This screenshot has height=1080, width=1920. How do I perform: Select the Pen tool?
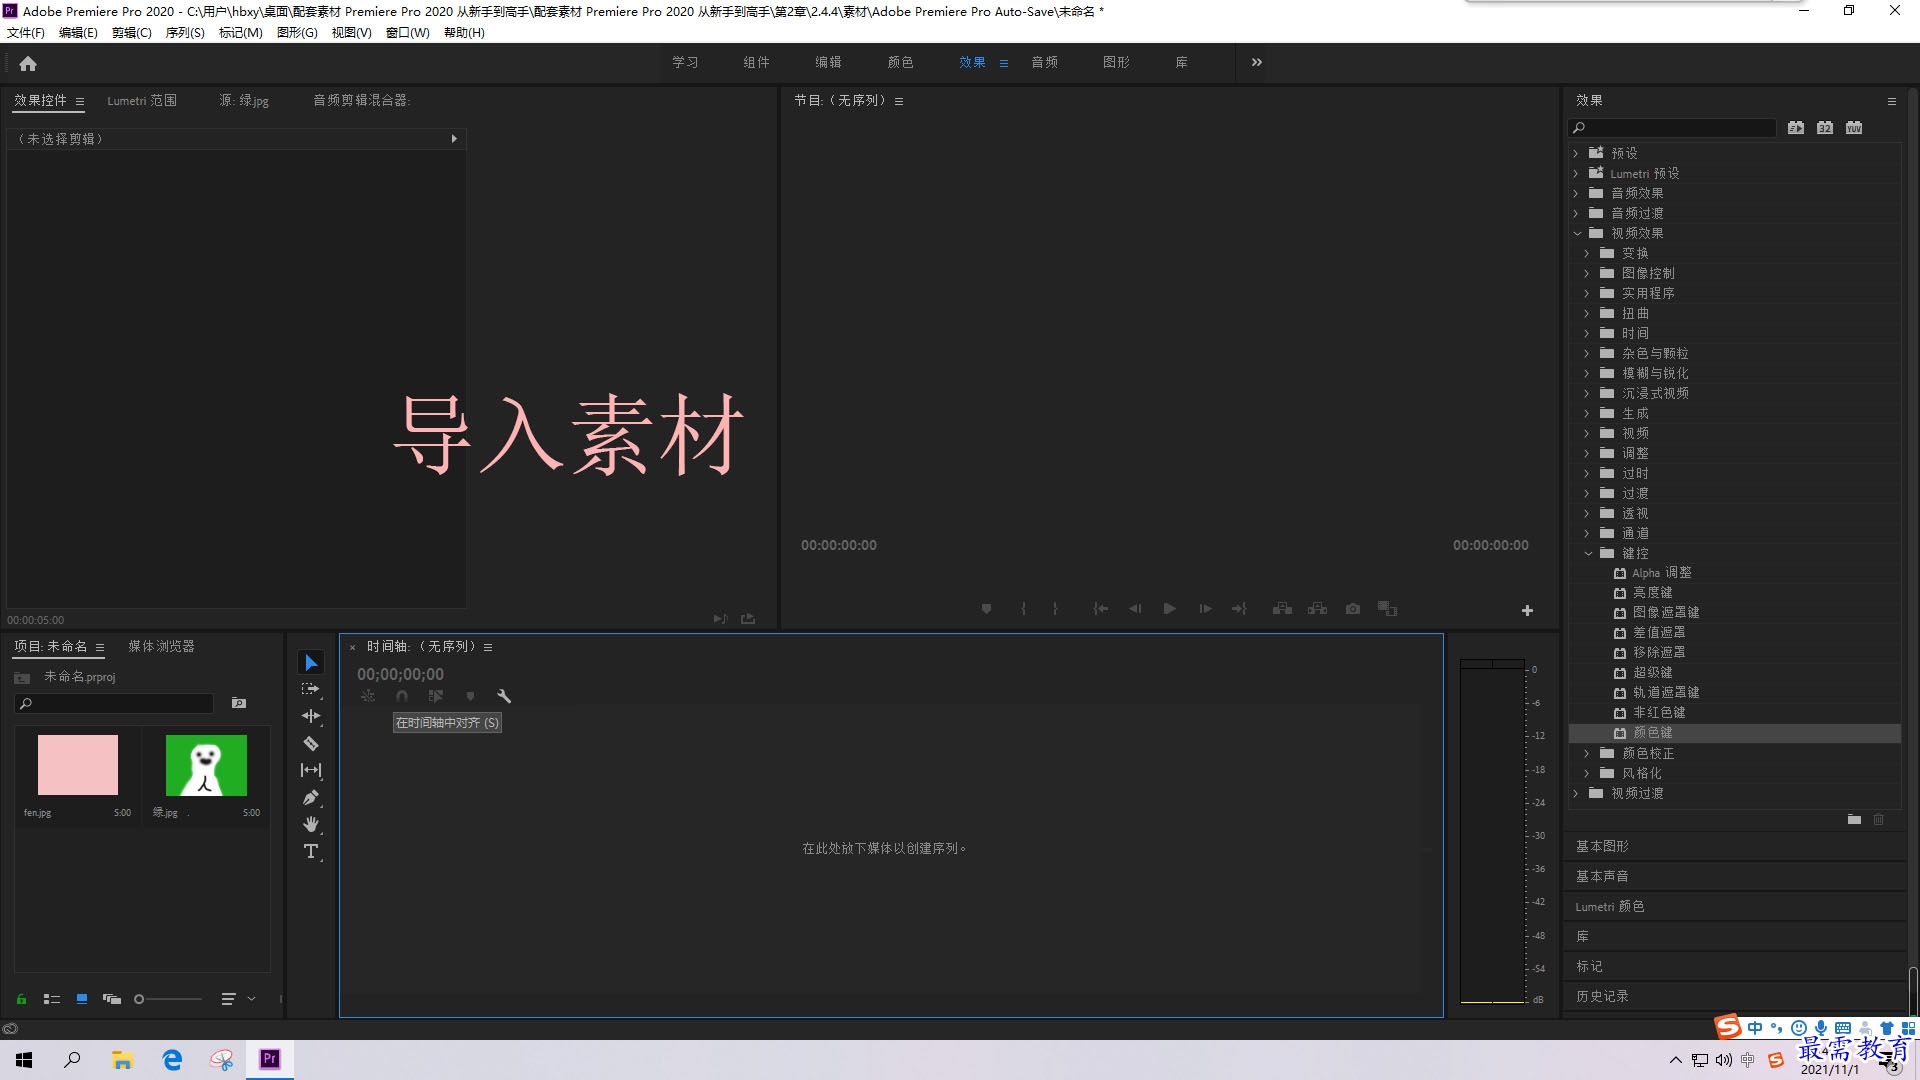tap(311, 797)
